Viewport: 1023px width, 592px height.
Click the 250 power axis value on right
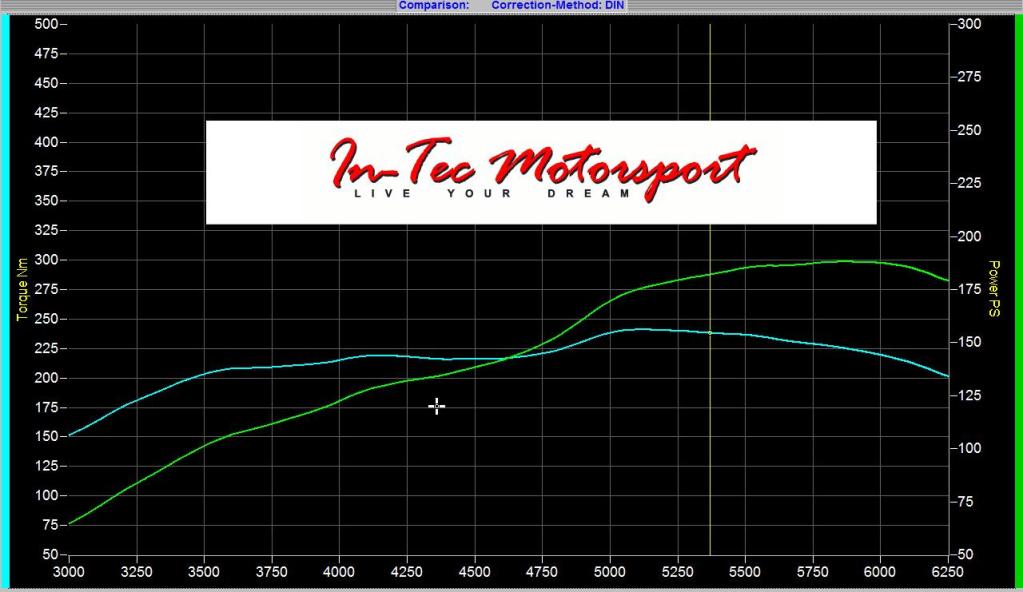tap(970, 130)
